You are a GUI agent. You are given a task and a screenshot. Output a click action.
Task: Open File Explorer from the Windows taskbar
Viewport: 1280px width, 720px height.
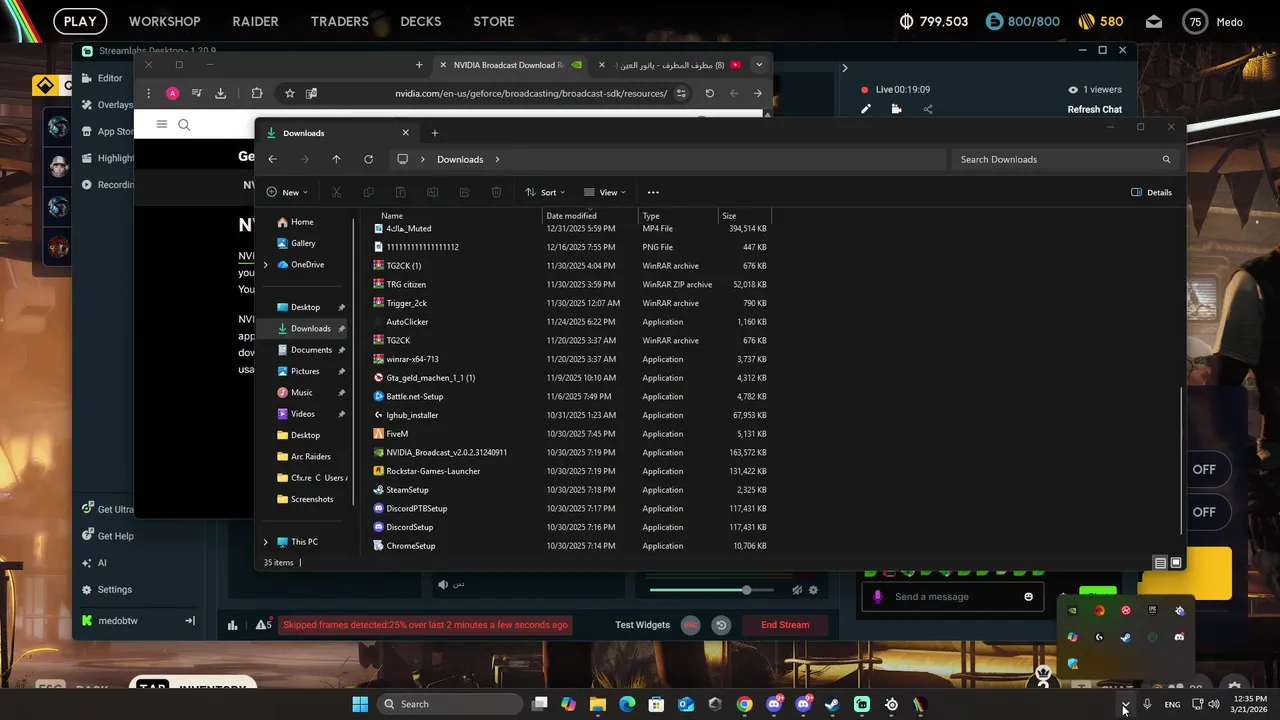click(x=597, y=704)
